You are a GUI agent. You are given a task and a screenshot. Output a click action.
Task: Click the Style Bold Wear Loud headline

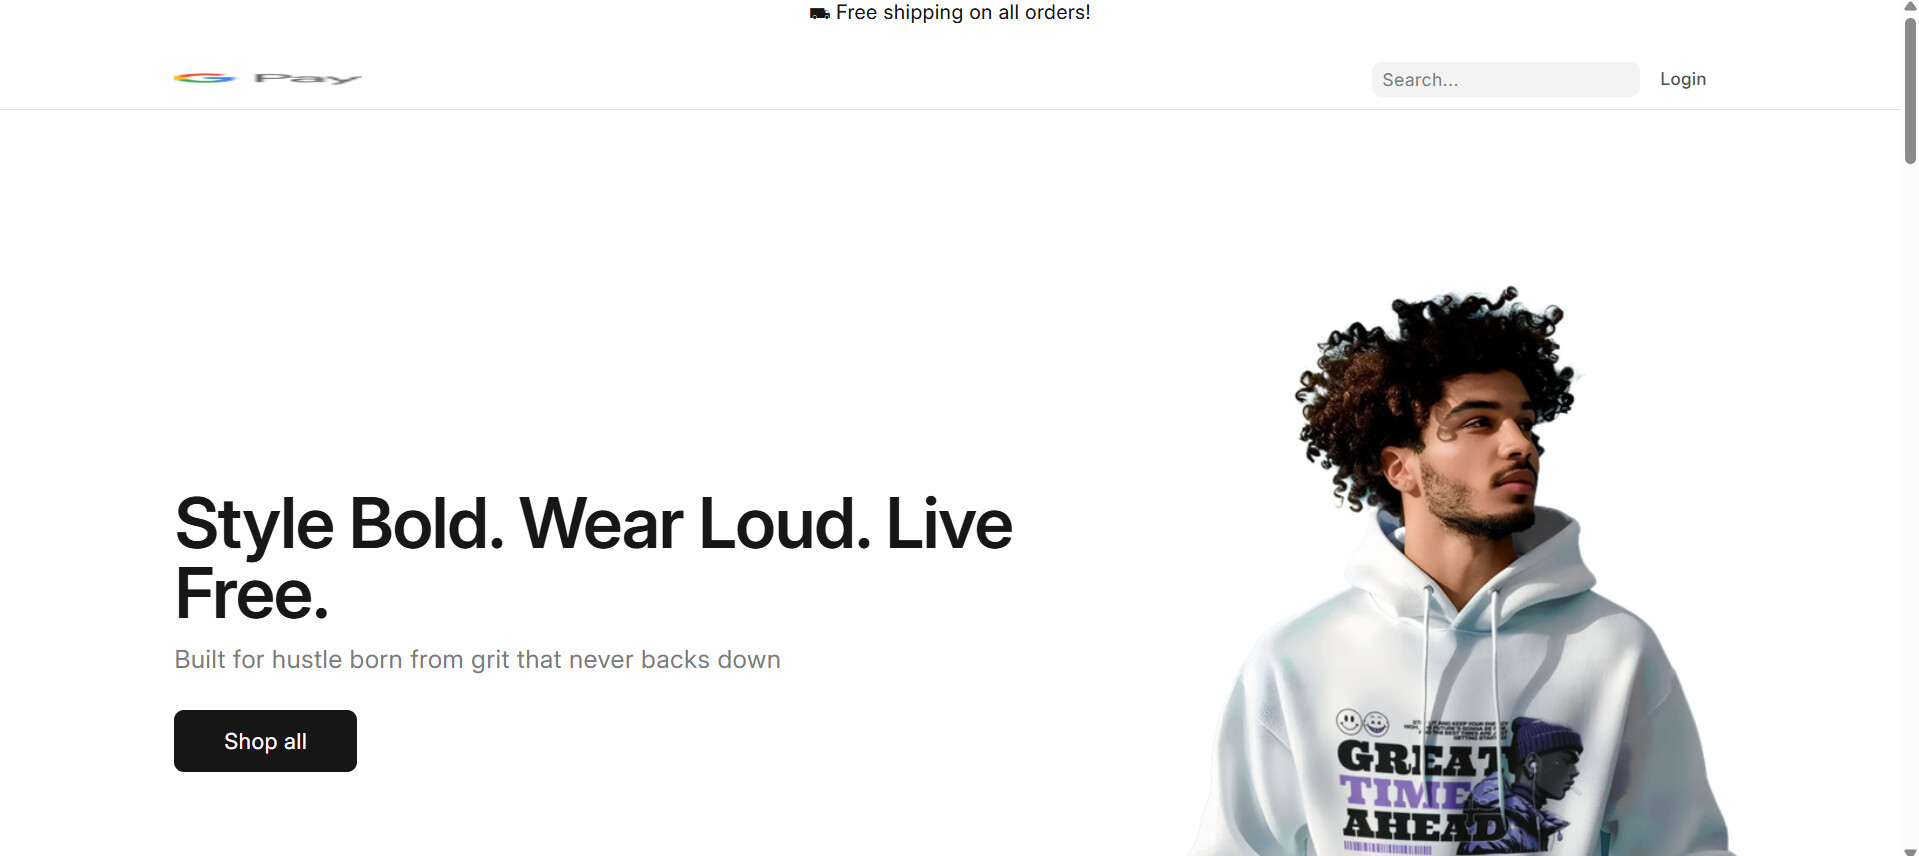pyautogui.click(x=593, y=558)
